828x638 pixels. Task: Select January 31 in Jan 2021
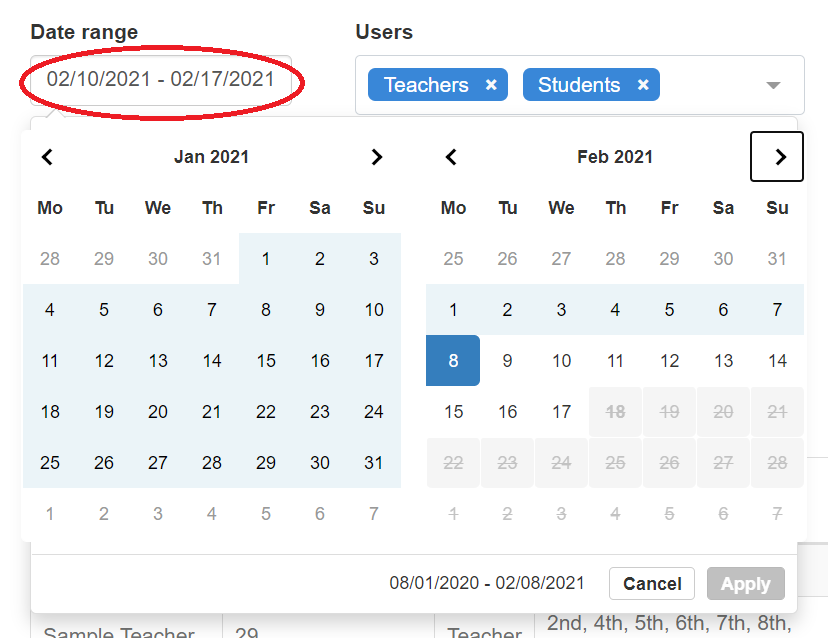tap(373, 463)
